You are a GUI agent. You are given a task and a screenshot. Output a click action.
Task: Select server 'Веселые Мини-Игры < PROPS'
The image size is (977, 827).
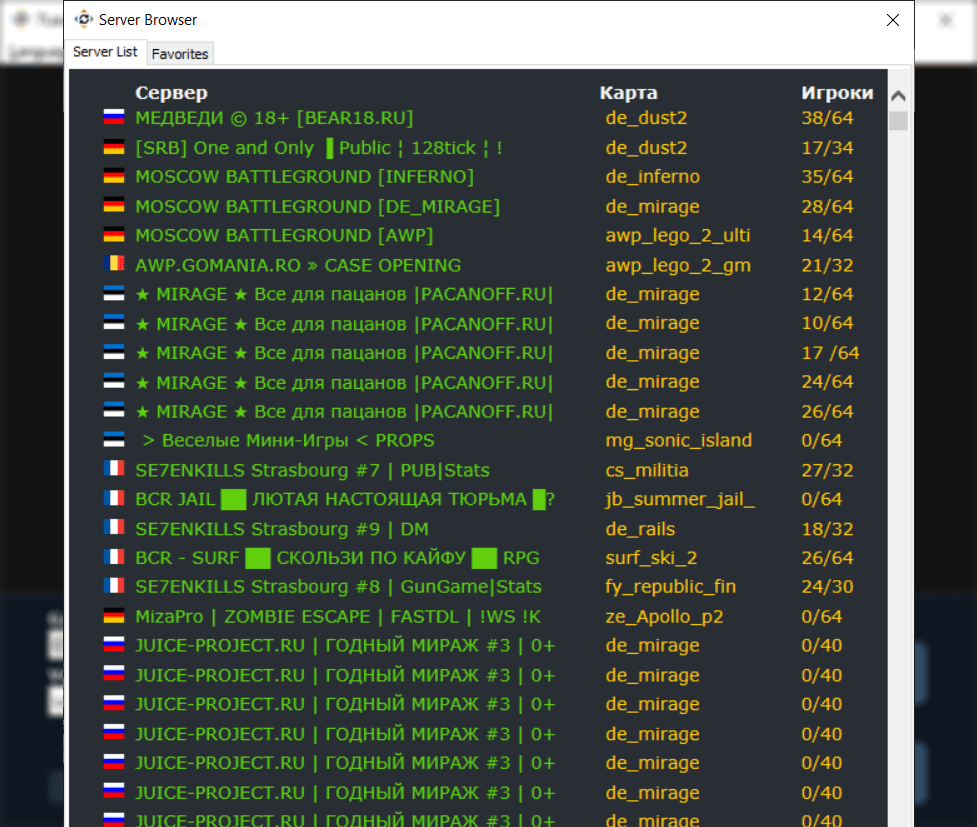288,441
